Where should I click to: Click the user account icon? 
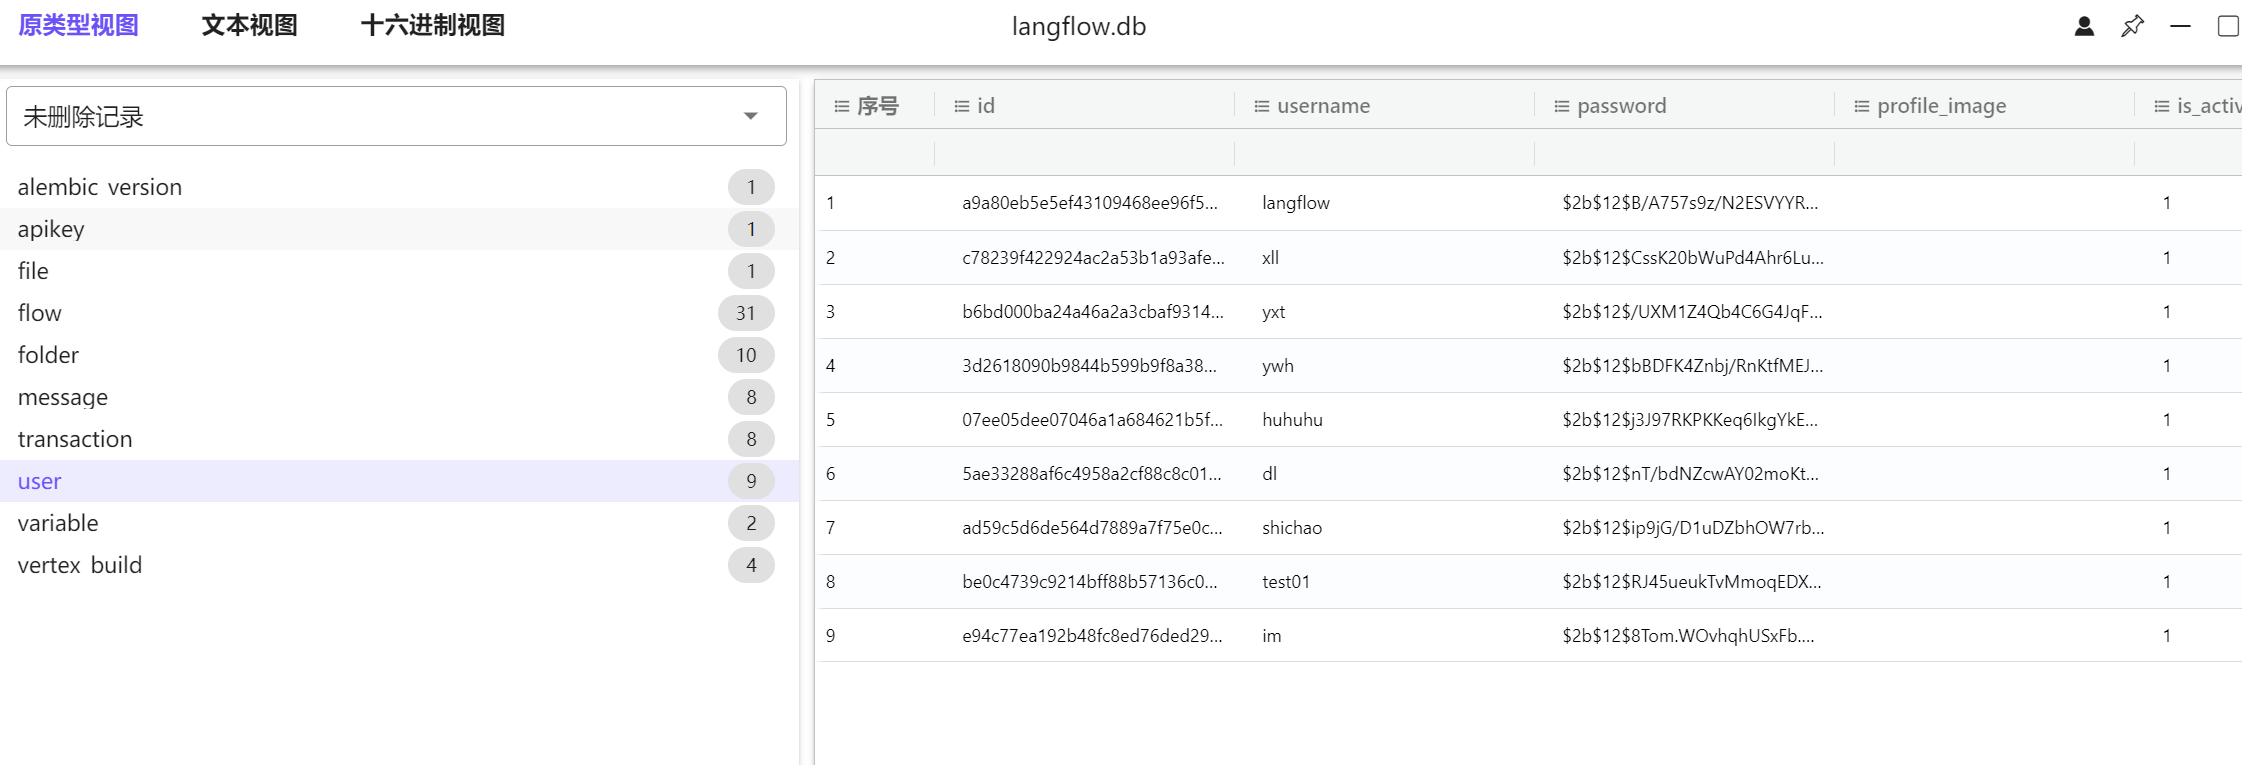coord(2084,26)
